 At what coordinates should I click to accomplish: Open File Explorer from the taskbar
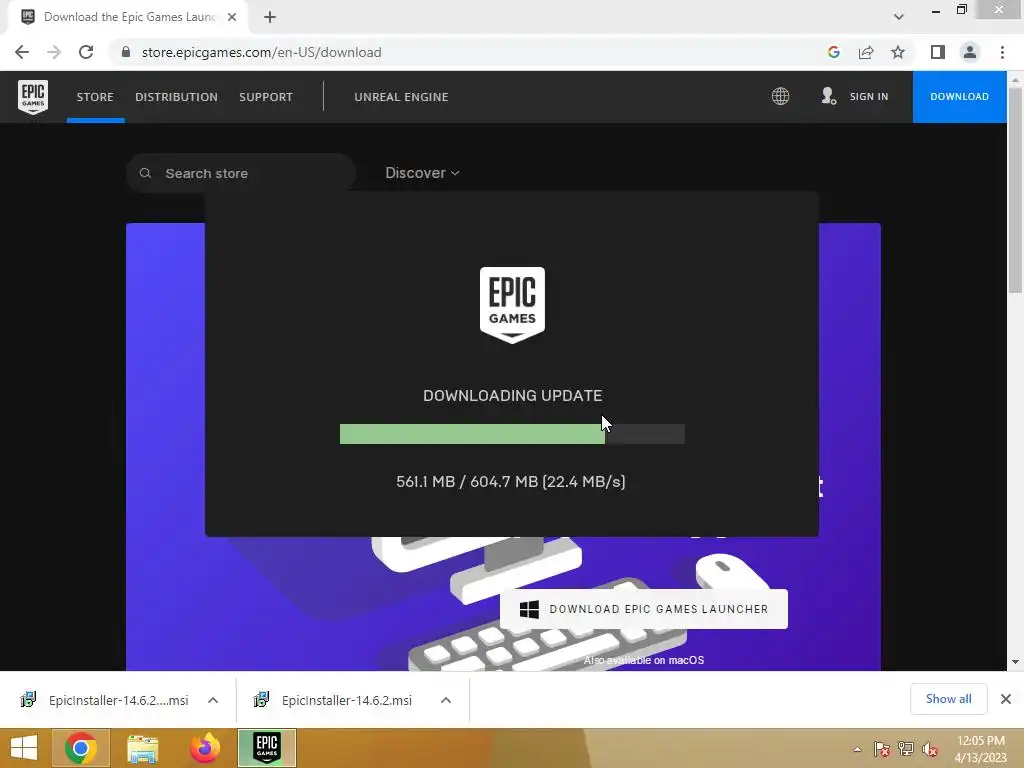click(x=142, y=748)
